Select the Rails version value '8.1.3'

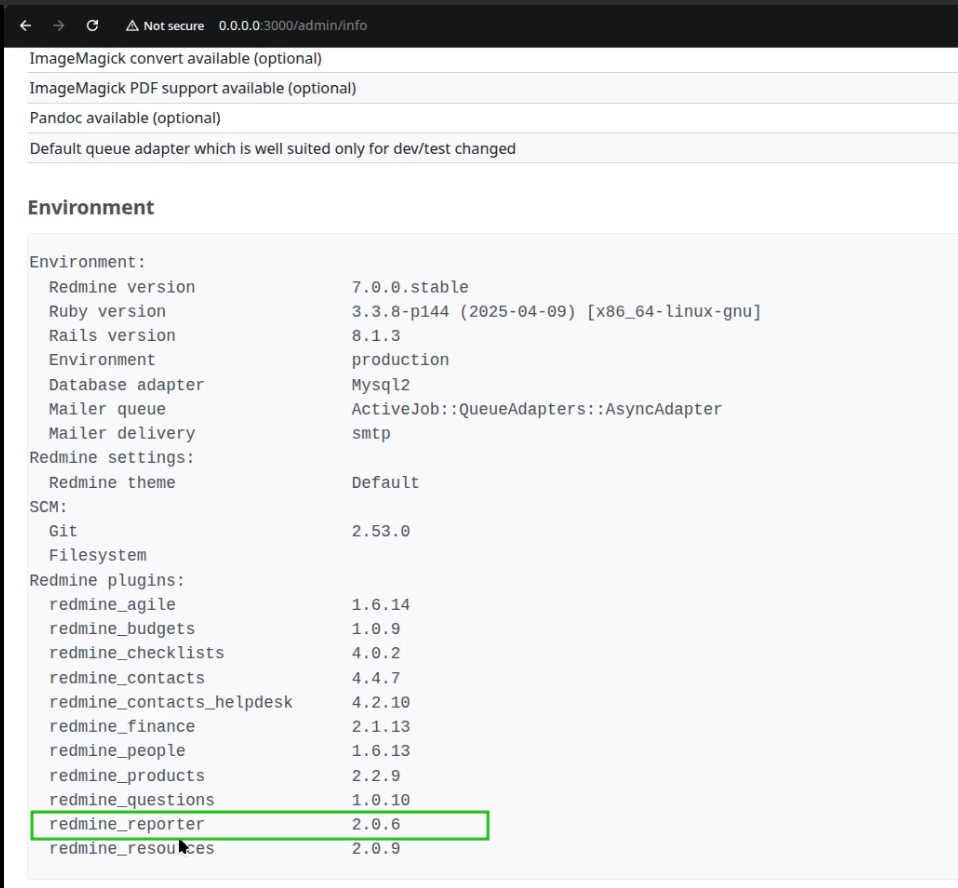pyautogui.click(x=376, y=336)
